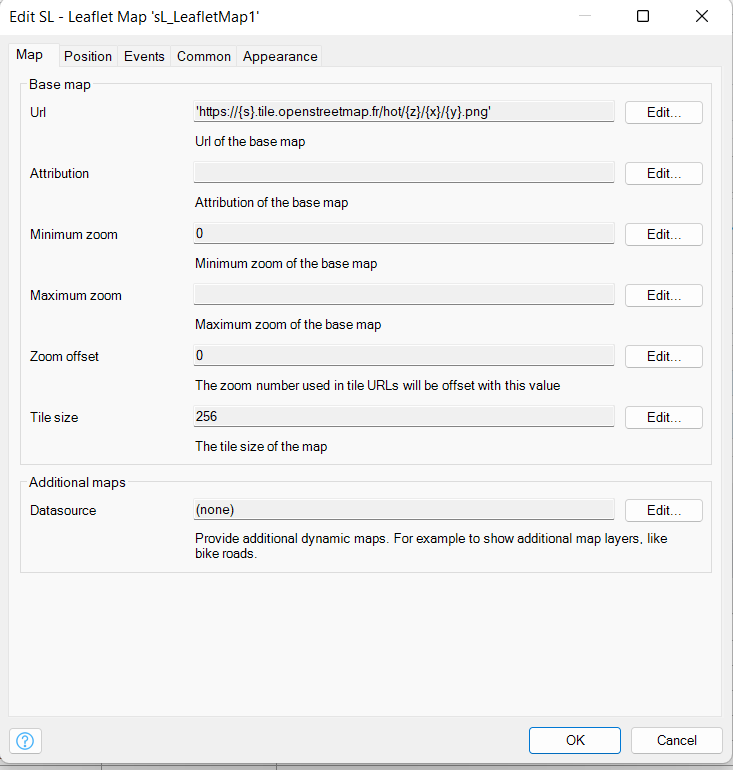Click Edit for Zoom offset

pyautogui.click(x=664, y=356)
